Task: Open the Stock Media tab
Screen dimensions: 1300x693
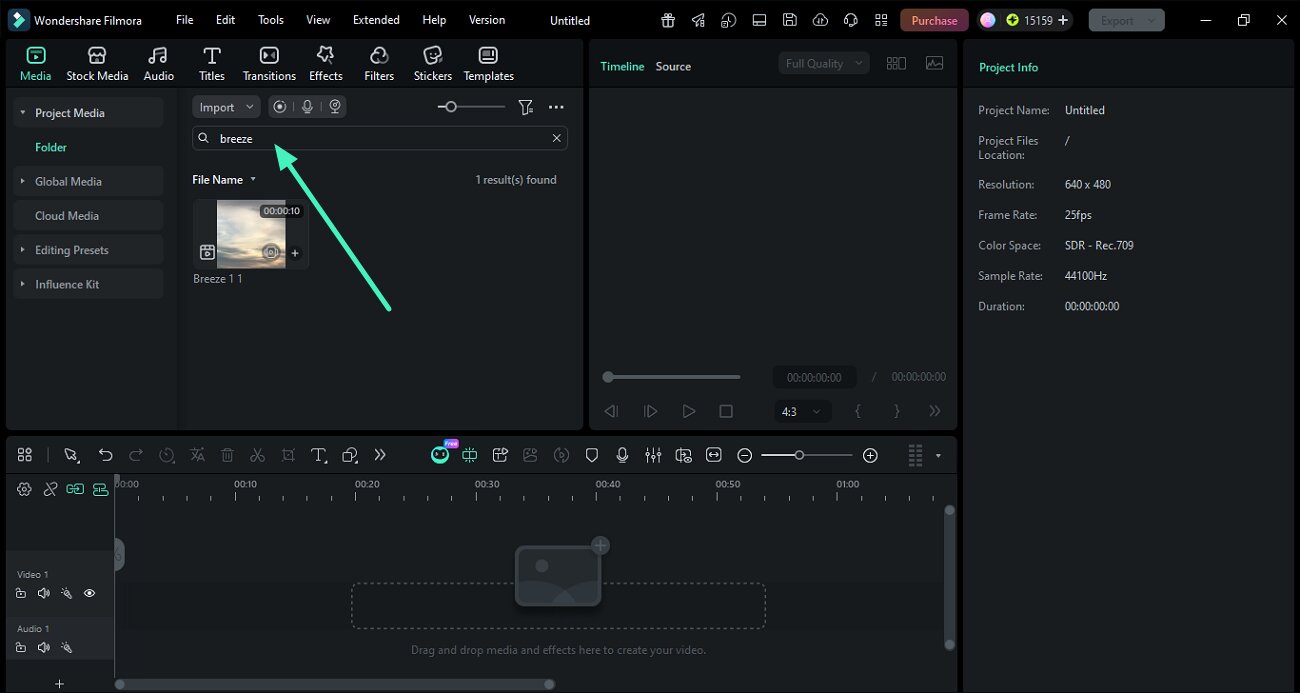Action: [97, 64]
